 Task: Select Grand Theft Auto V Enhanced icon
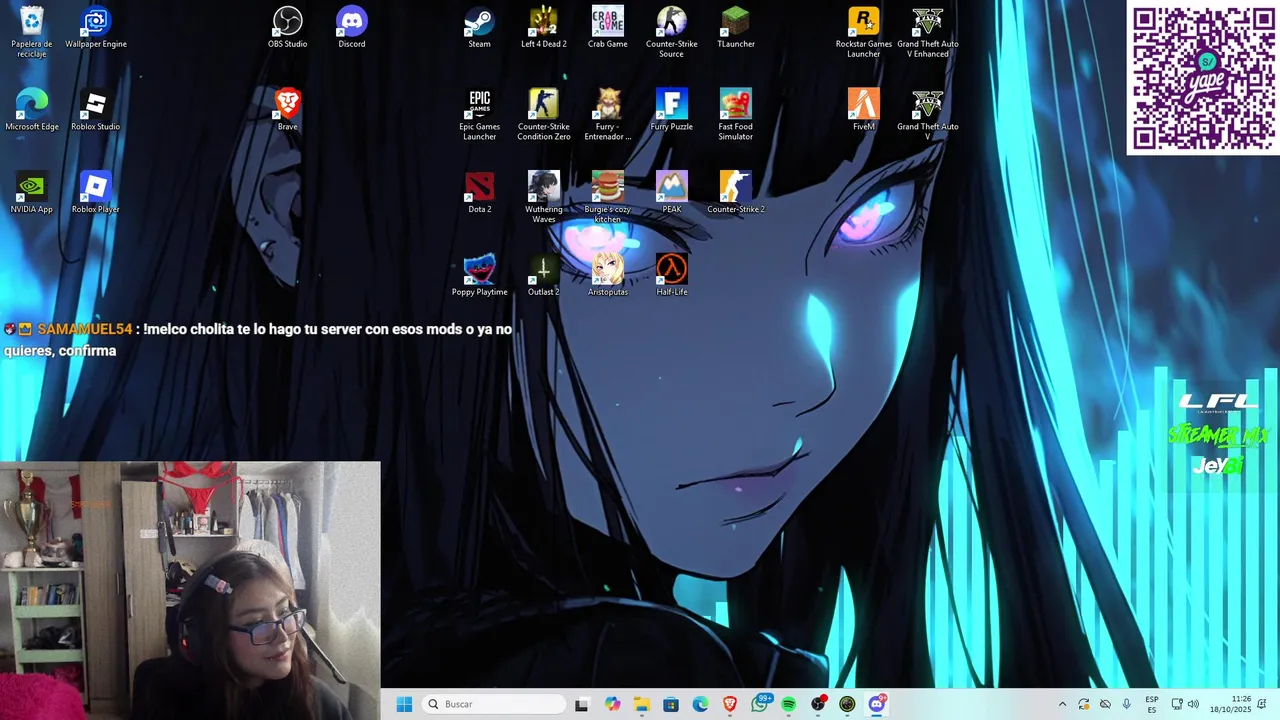click(x=928, y=32)
